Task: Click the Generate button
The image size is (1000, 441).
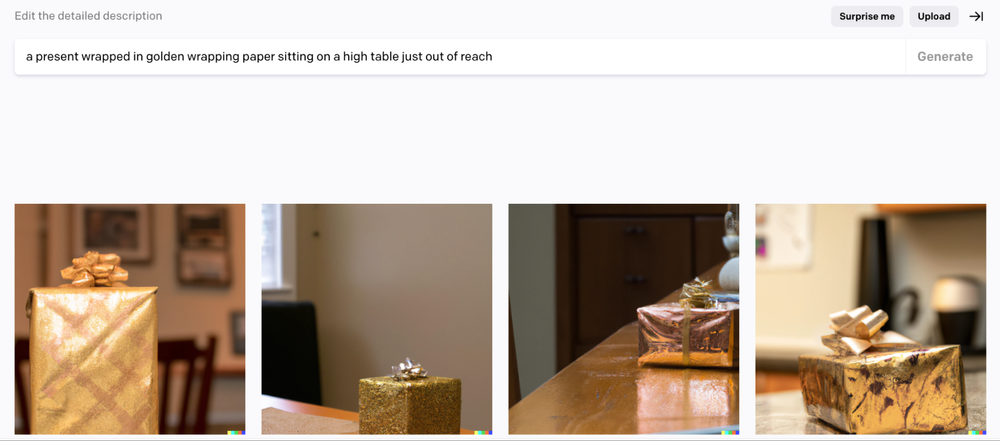Action: (945, 57)
